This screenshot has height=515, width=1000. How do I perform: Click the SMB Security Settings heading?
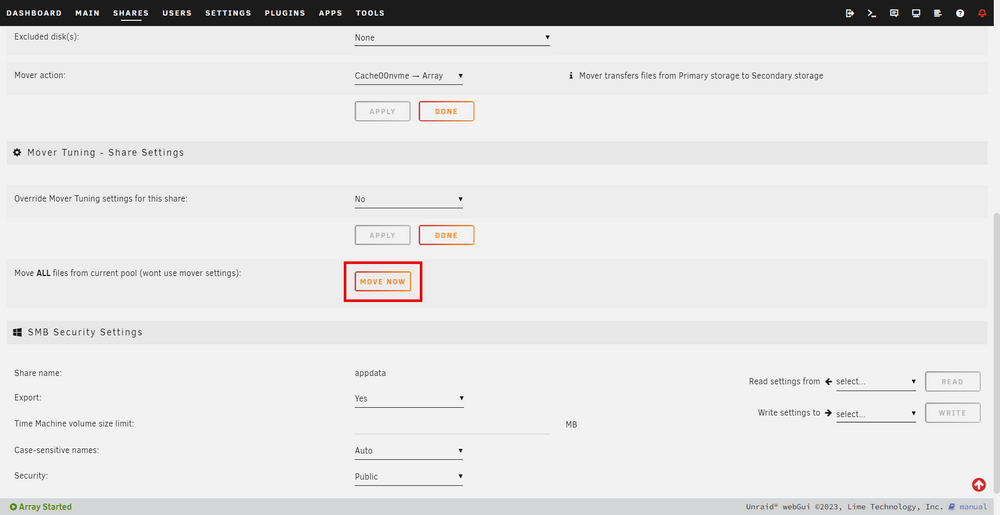point(85,332)
